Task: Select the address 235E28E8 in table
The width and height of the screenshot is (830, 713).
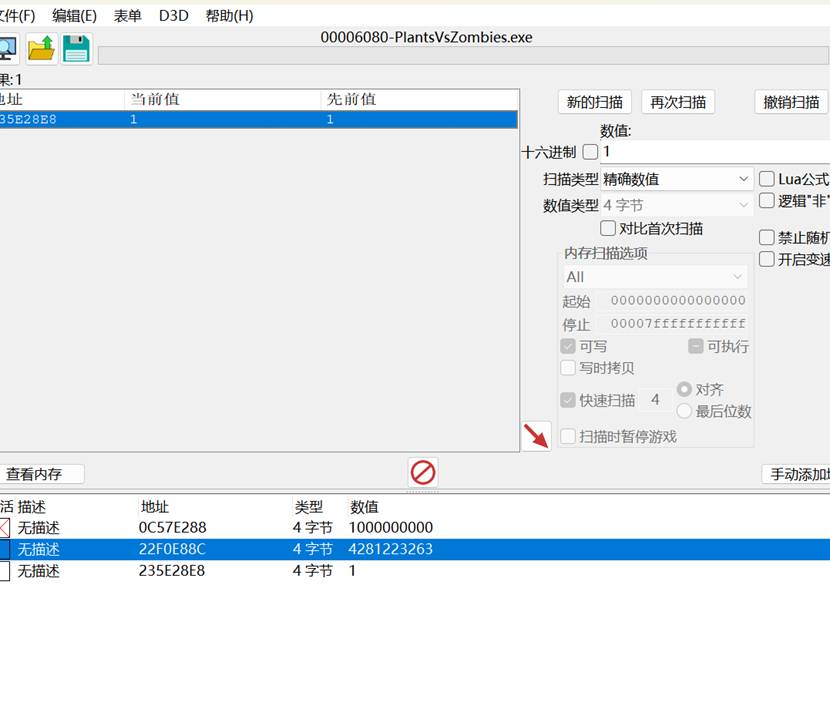Action: coord(172,571)
